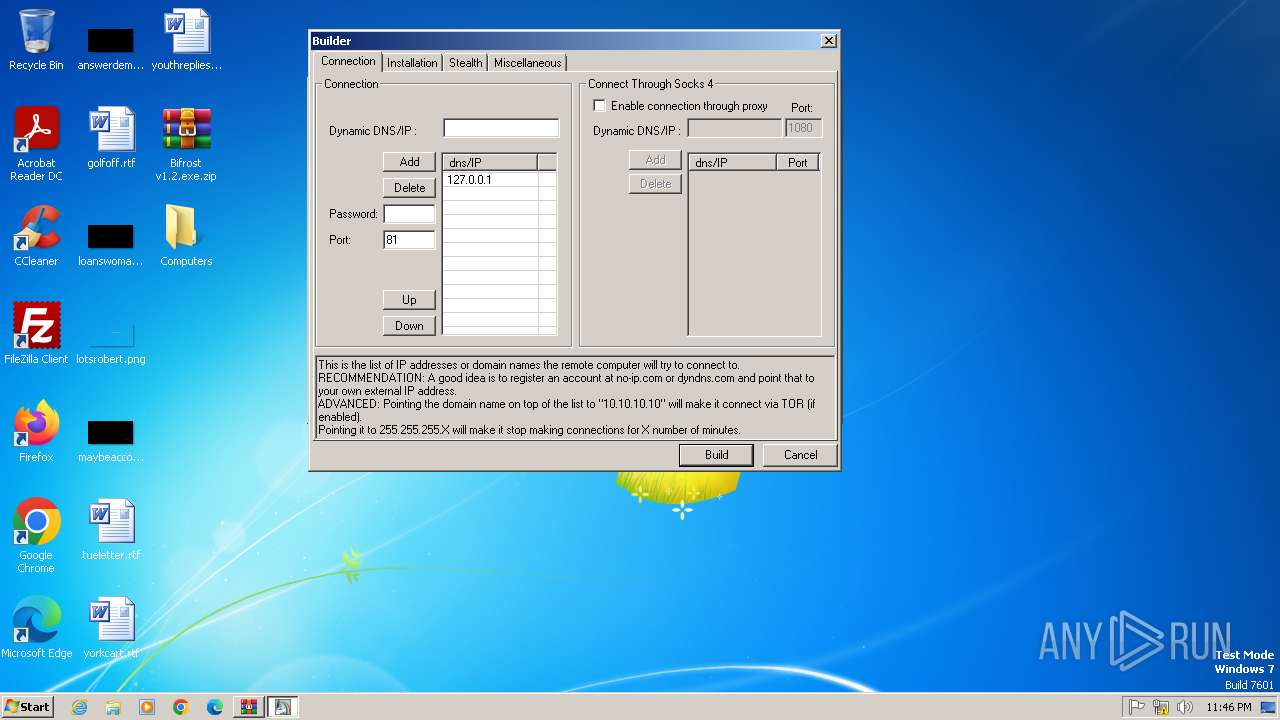Open Internet Explorer from the taskbar

tap(80, 707)
